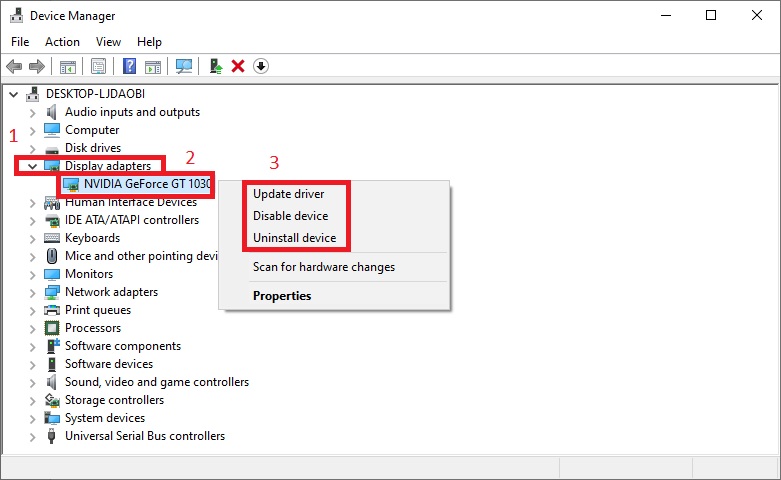Screen dimensions: 781x480
Task: Click the Print queues printer icon
Action: 52,310
